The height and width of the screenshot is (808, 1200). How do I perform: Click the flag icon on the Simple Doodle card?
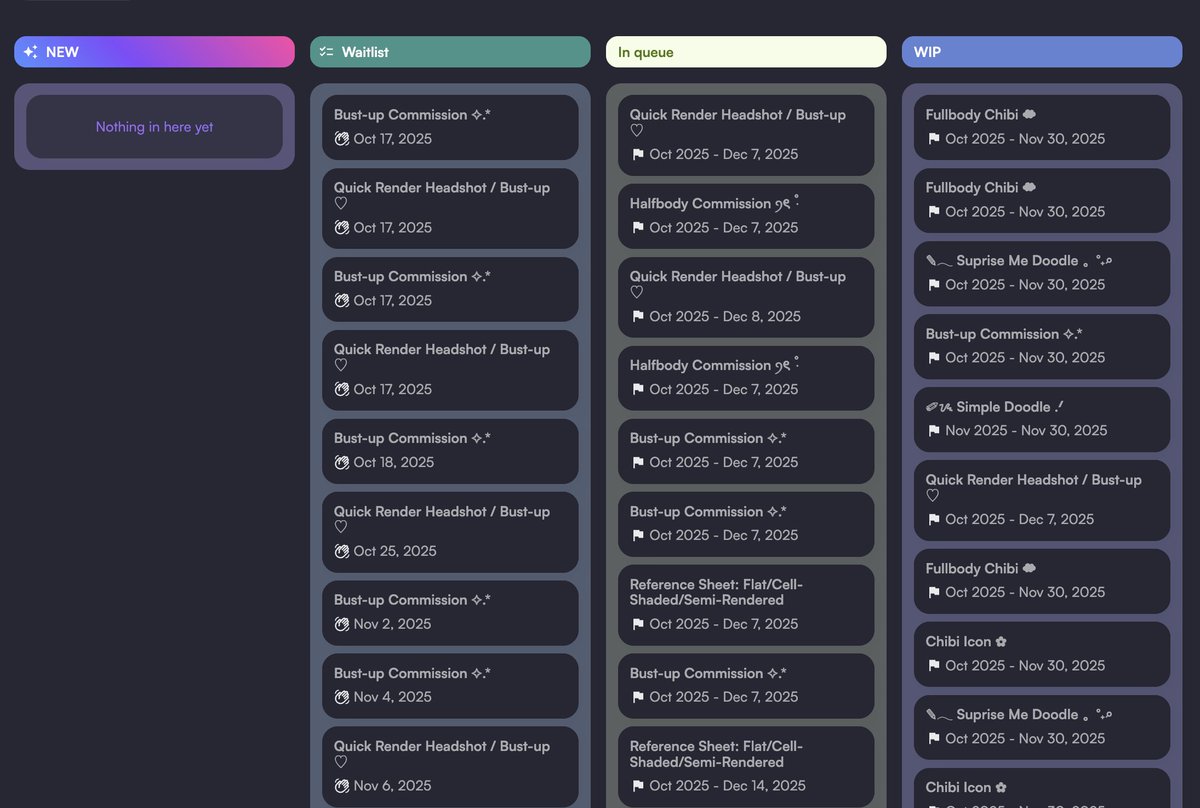click(x=933, y=430)
